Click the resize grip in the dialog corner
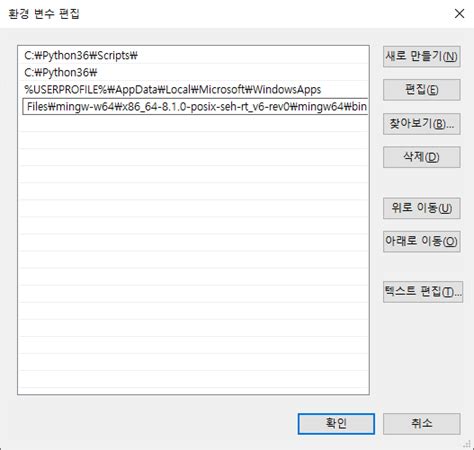The height and width of the screenshot is (450, 474). [x=467, y=444]
